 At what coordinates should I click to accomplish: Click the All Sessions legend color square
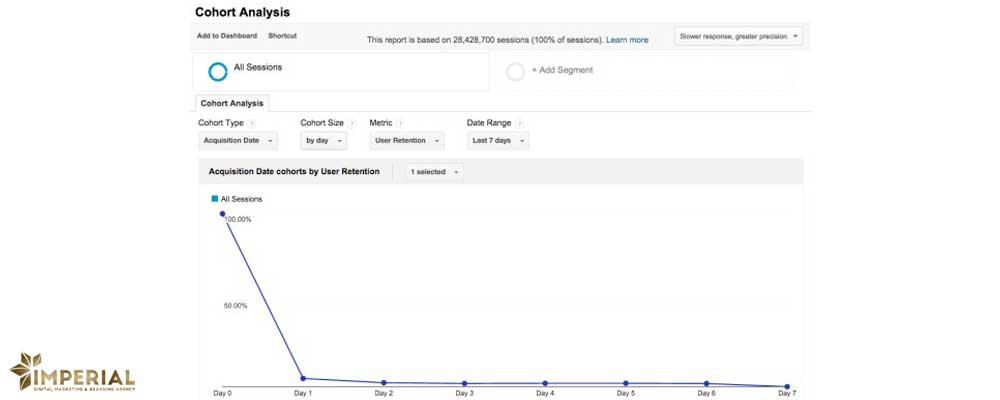coord(214,199)
